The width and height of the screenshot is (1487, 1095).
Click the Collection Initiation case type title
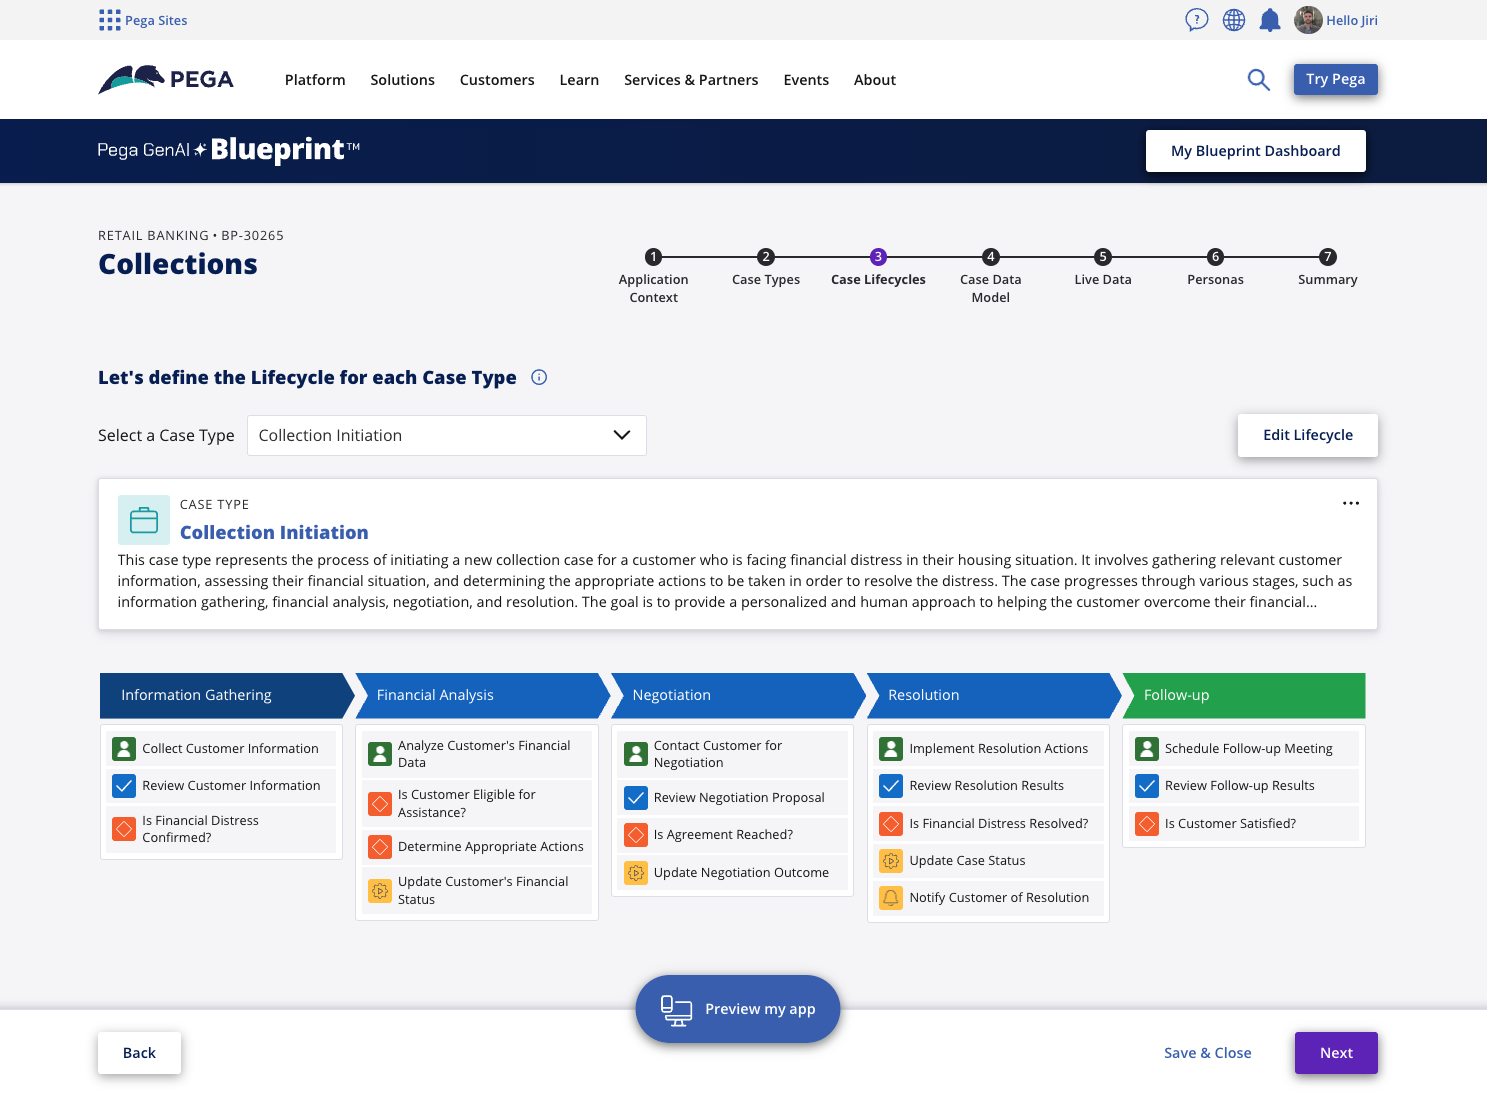274,532
